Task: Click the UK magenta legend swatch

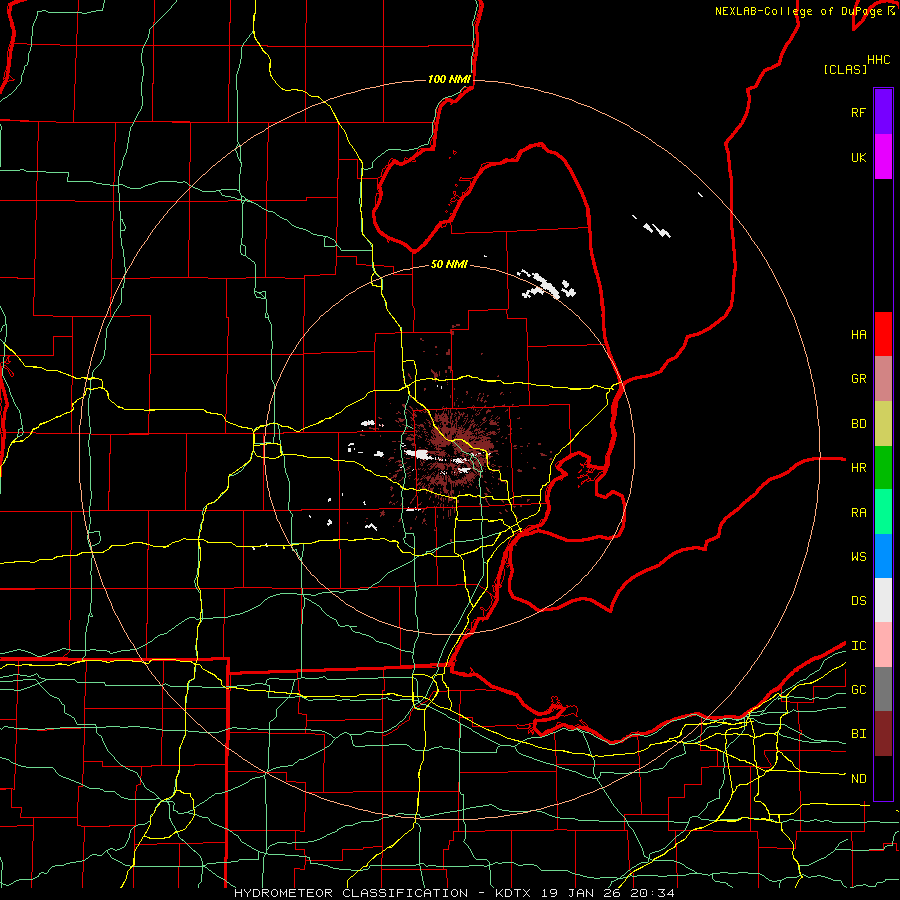Action: click(x=883, y=157)
